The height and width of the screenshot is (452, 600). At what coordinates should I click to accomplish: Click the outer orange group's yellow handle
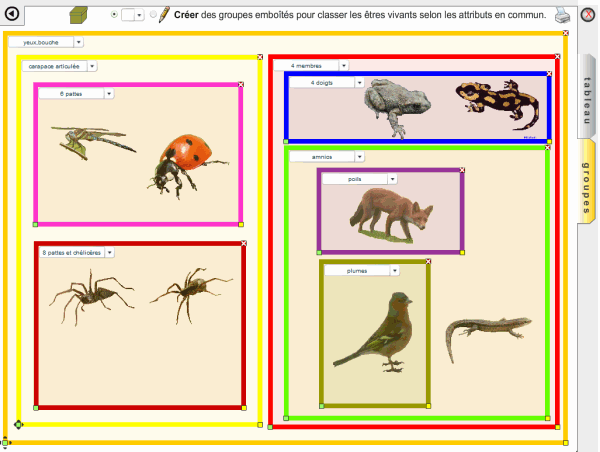pos(566,443)
